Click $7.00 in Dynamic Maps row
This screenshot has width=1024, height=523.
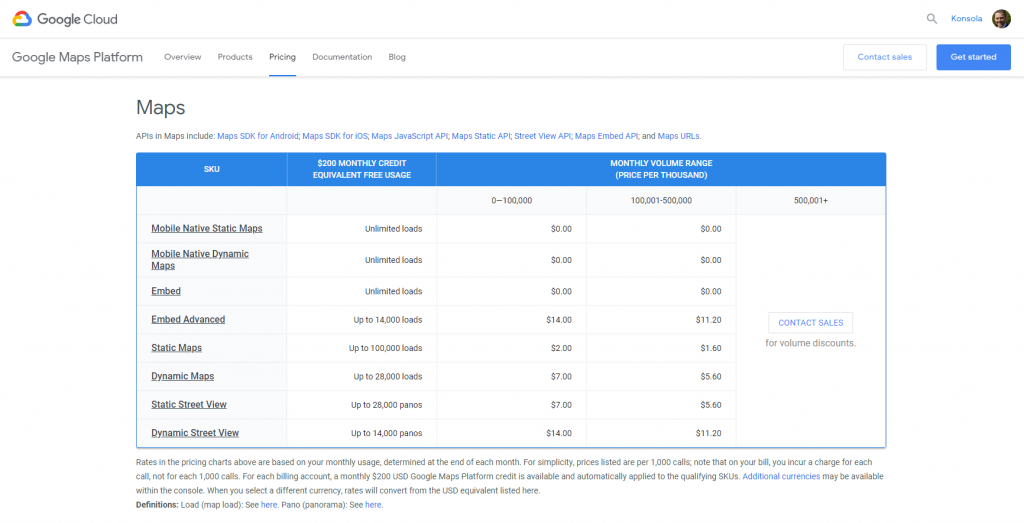[x=562, y=377]
